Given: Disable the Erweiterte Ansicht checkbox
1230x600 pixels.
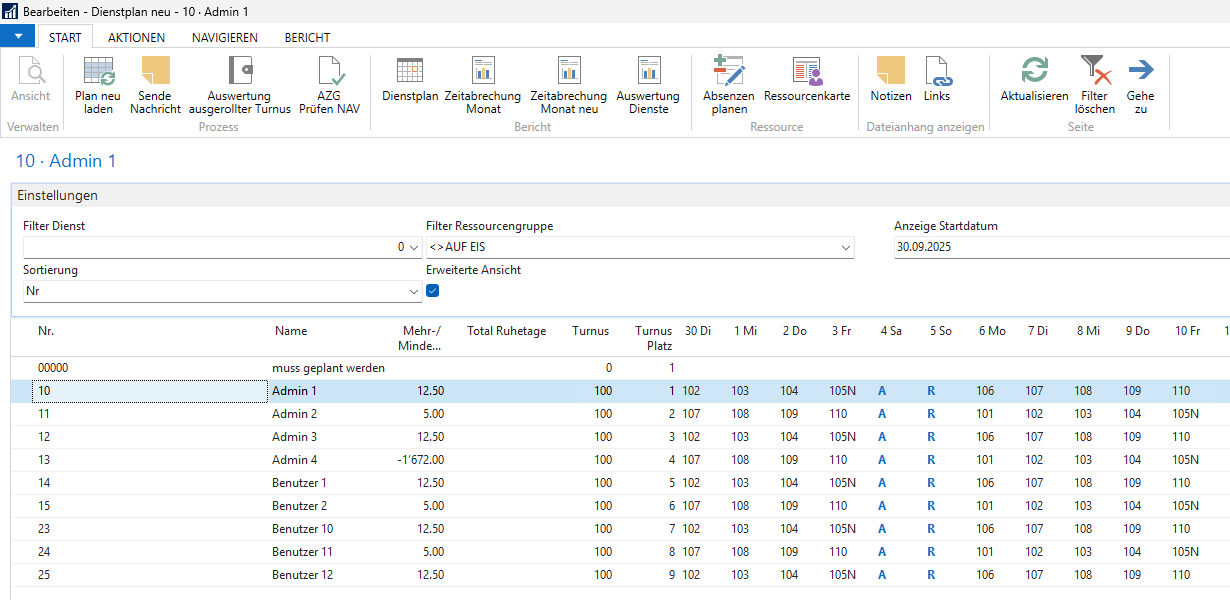Looking at the screenshot, I should (x=433, y=291).
